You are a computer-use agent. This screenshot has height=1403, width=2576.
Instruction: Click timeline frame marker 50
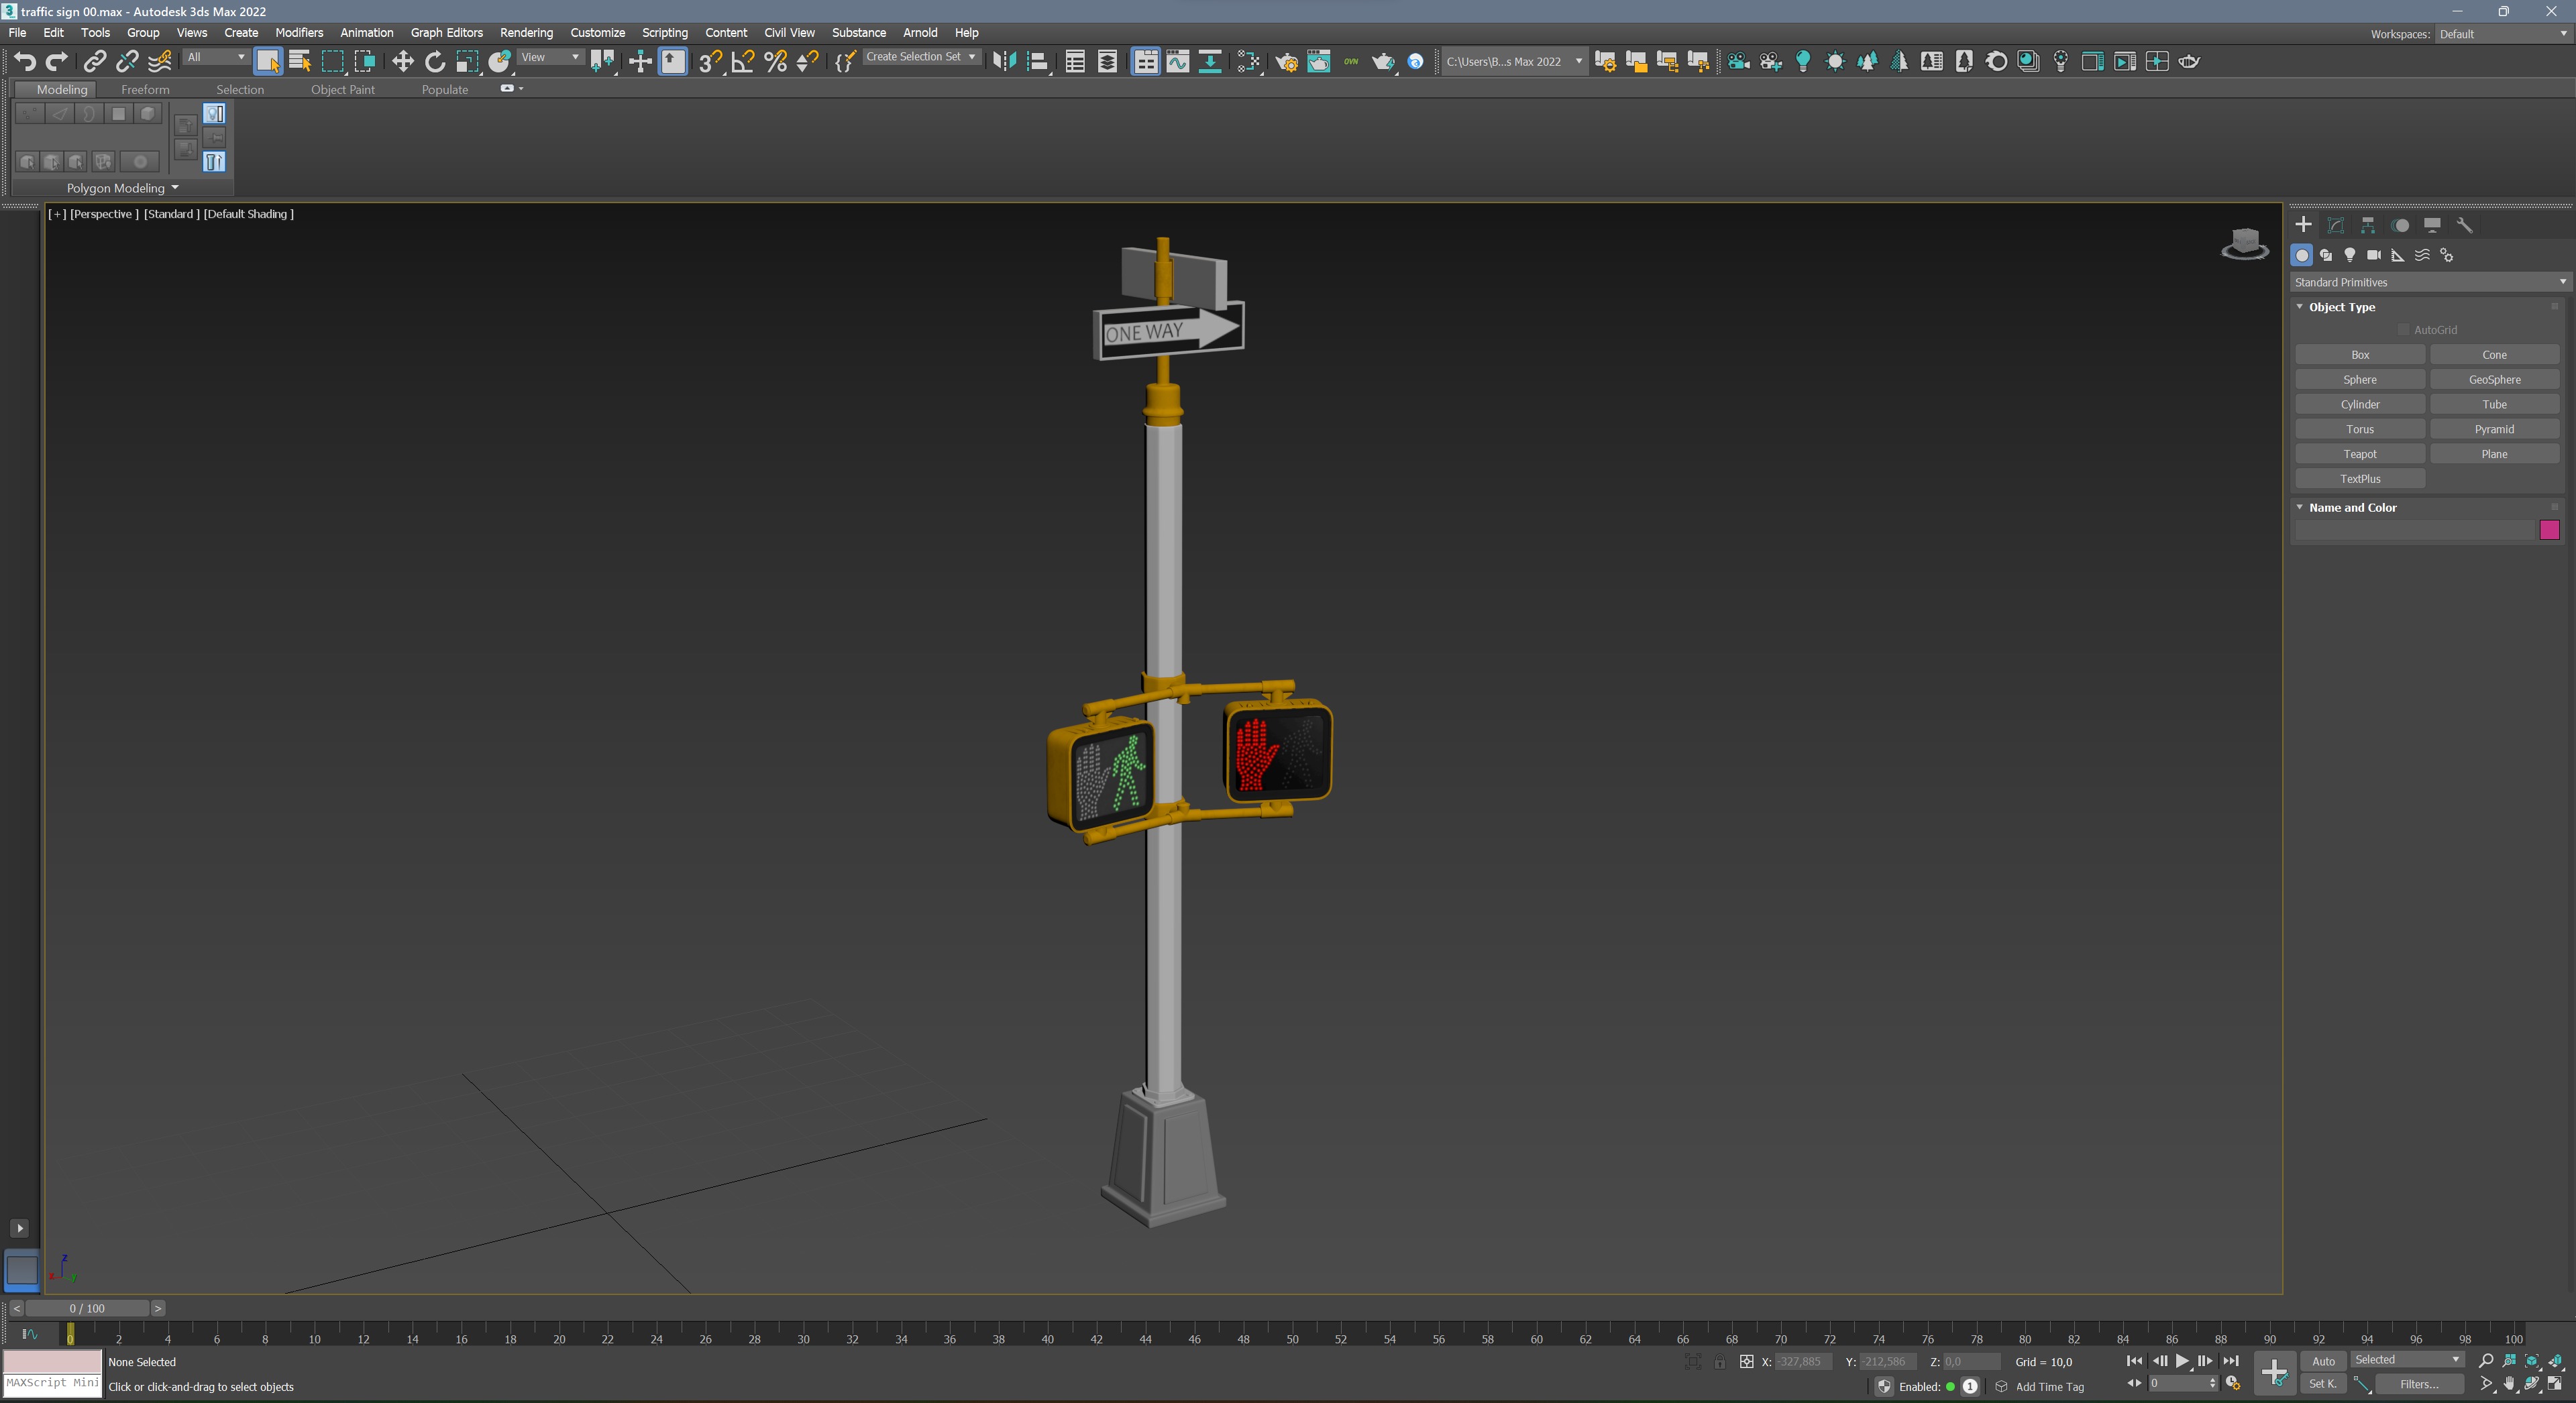pos(1292,1339)
